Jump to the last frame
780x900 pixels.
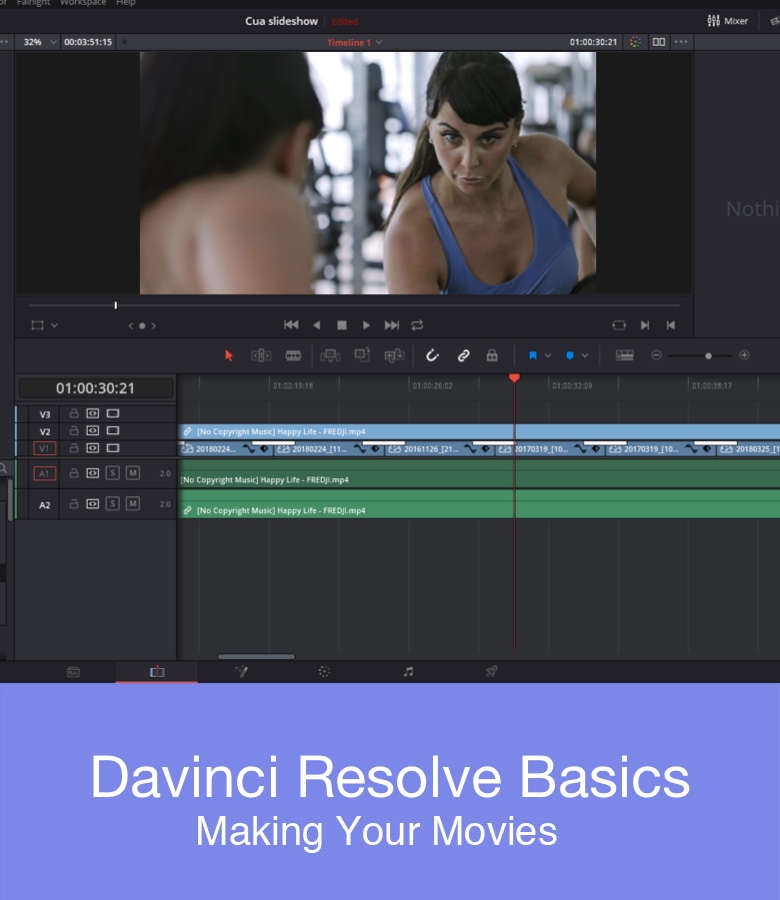pos(391,325)
